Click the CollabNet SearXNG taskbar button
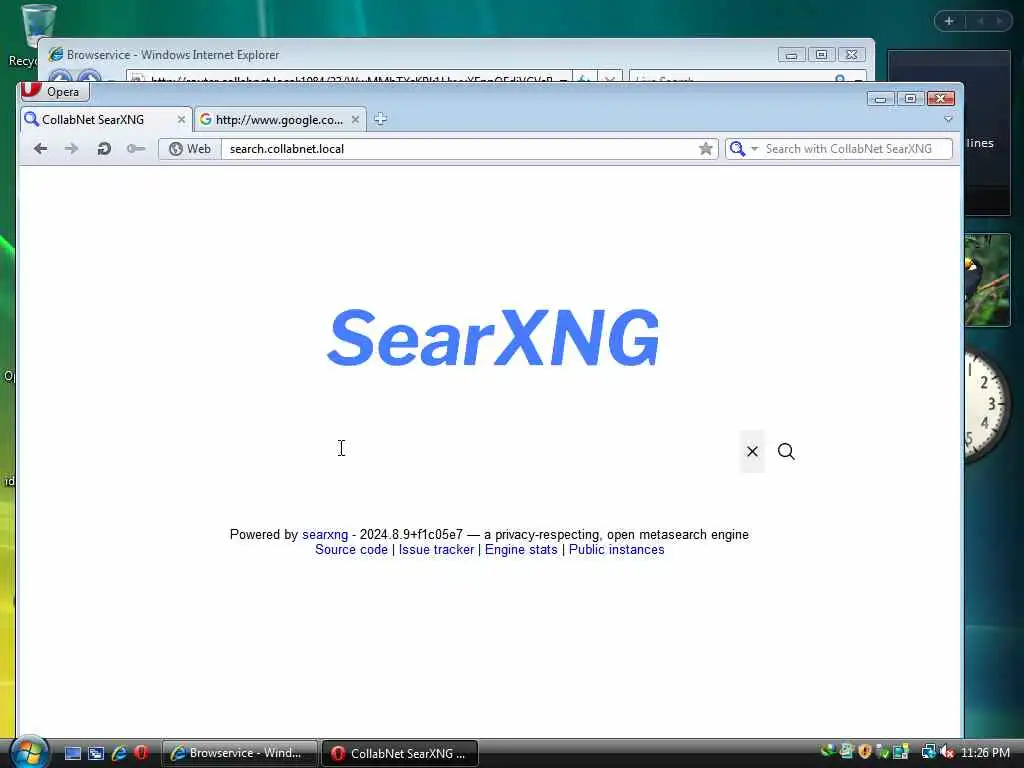Image resolution: width=1024 pixels, height=768 pixels. (x=400, y=753)
